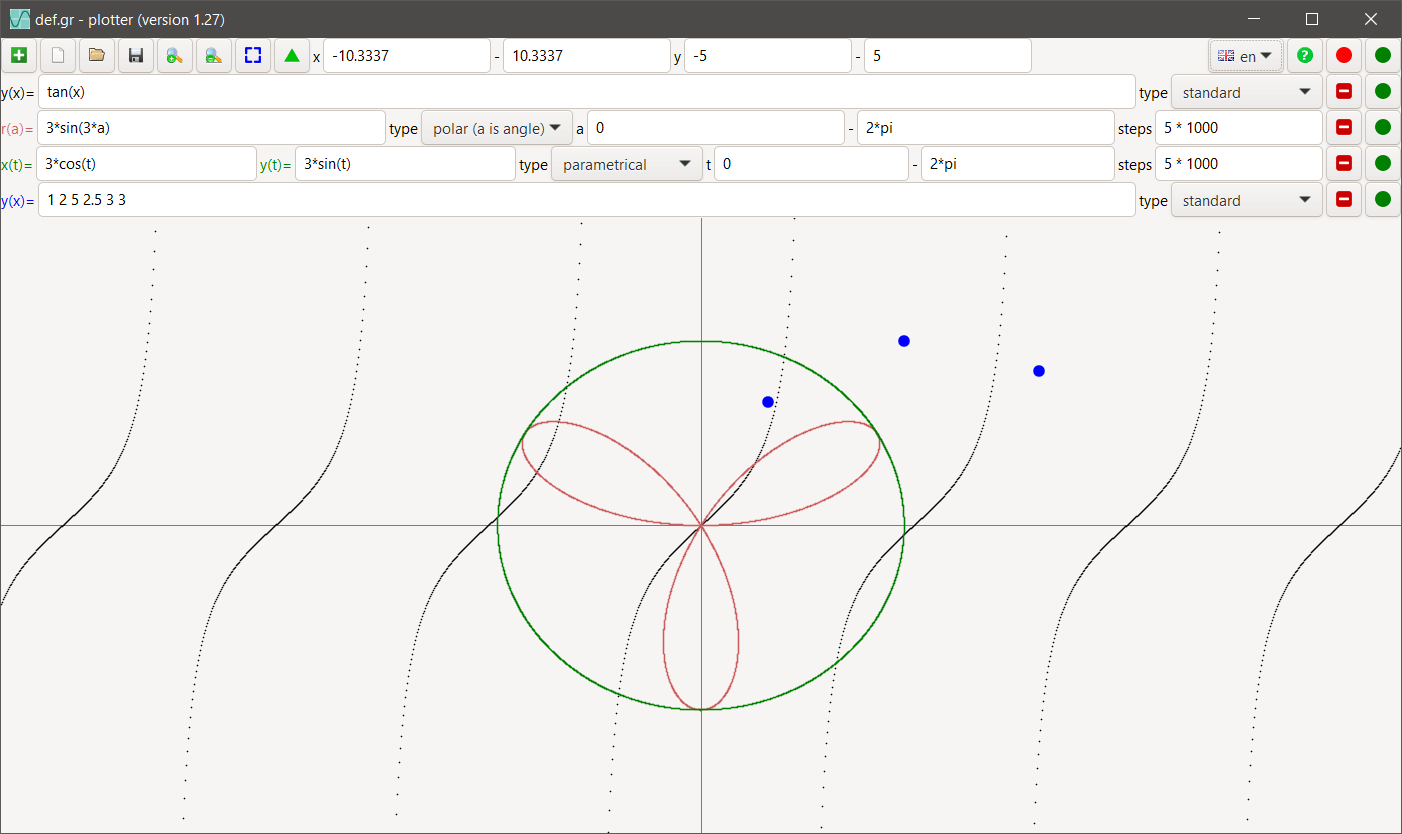
Task: Open the 'polar (a is angle)' type dropdown
Action: (497, 128)
